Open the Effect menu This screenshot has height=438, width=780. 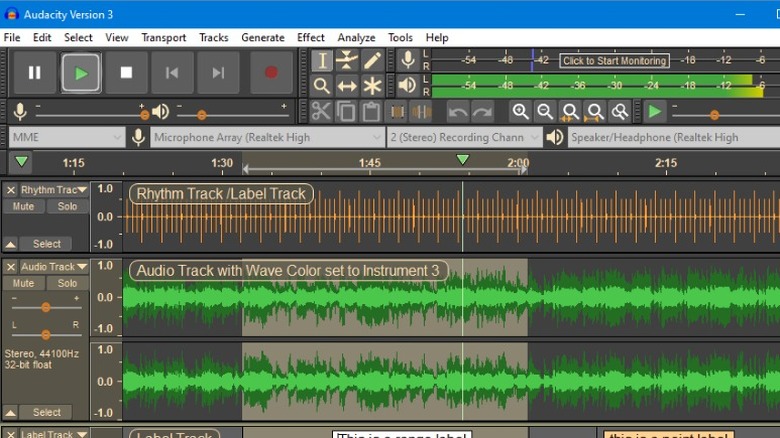tap(310, 38)
